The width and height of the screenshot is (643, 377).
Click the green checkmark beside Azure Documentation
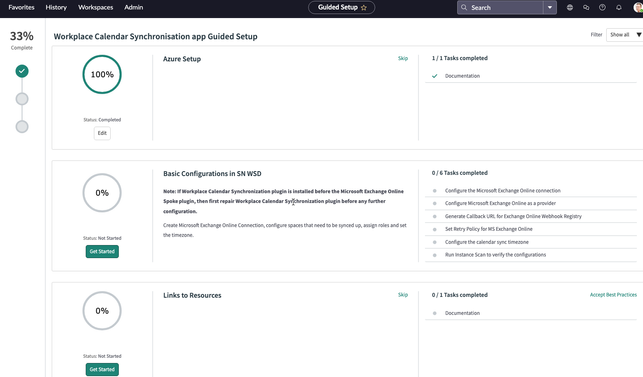click(435, 76)
